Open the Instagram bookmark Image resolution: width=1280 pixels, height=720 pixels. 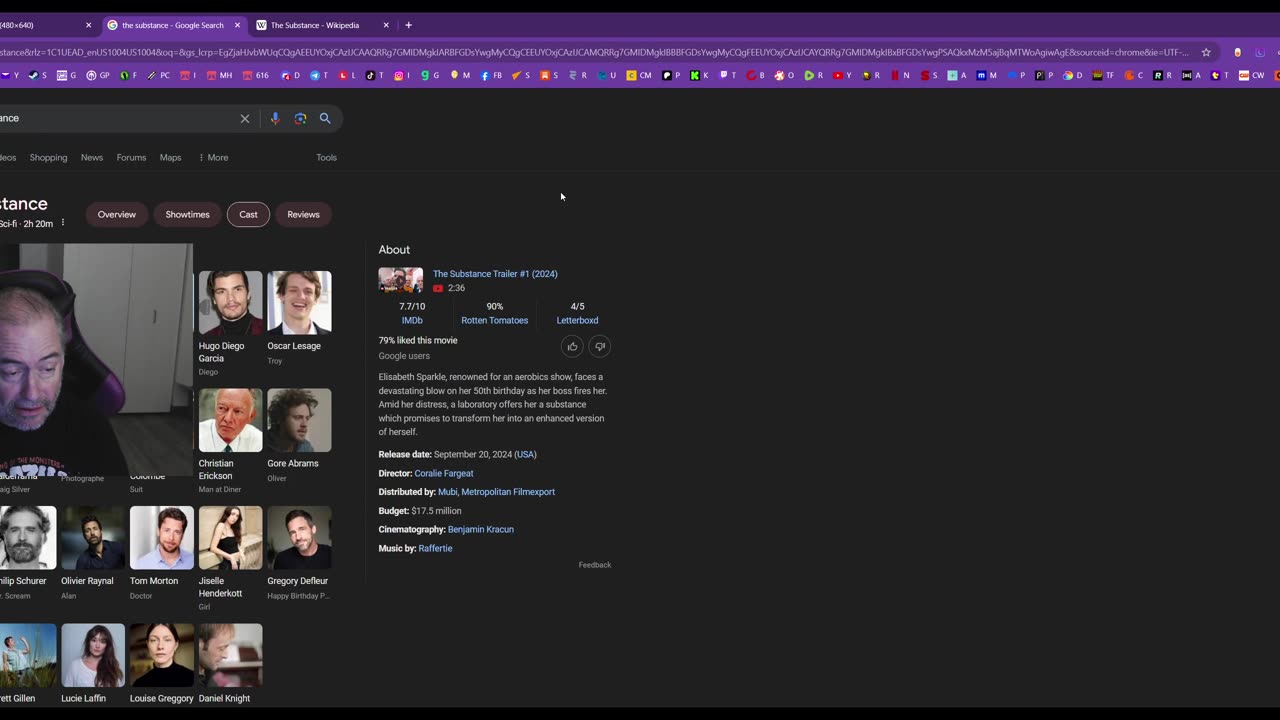point(402,75)
